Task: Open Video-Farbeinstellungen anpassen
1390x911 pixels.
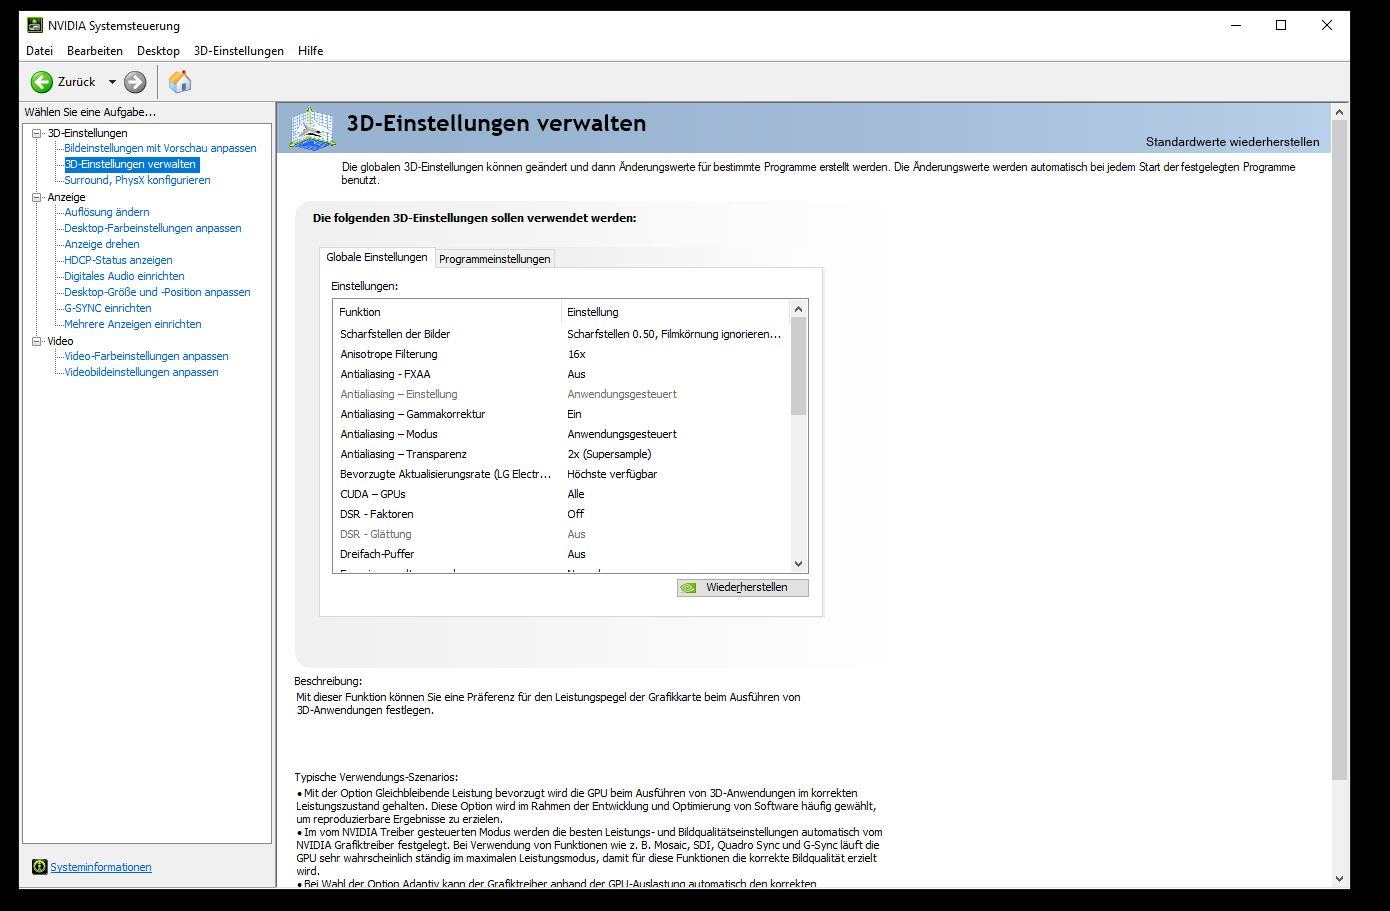Action: coord(146,356)
